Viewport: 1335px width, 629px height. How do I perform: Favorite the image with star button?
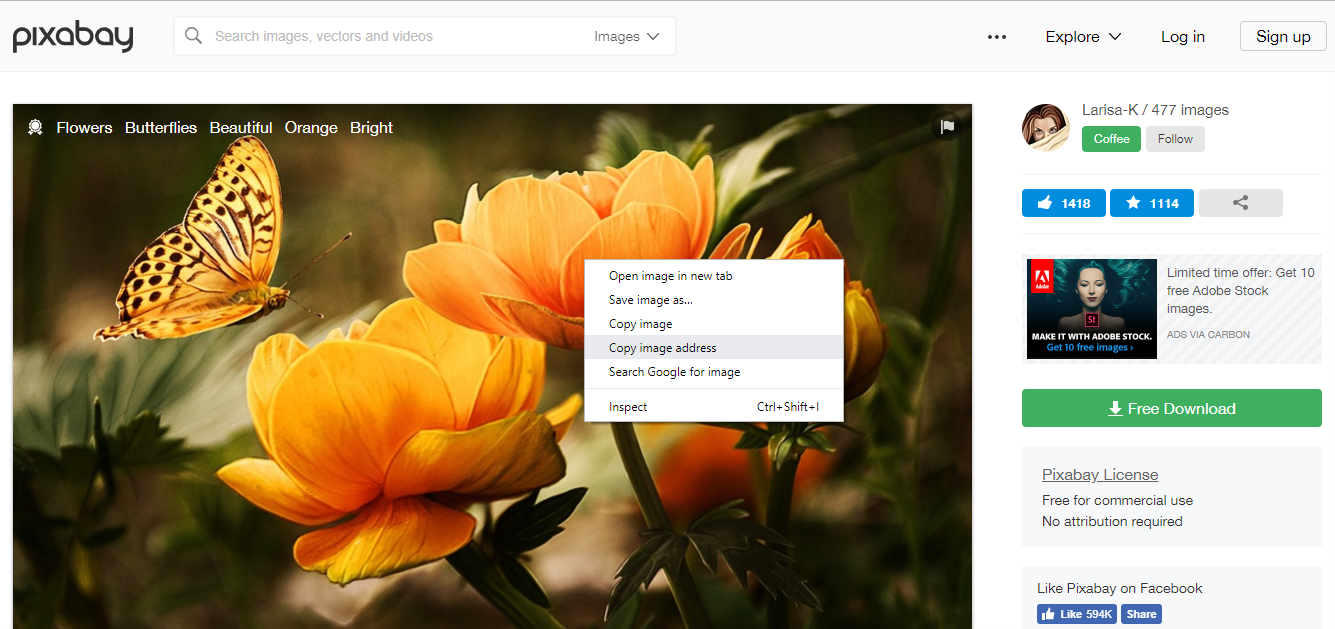[1151, 203]
